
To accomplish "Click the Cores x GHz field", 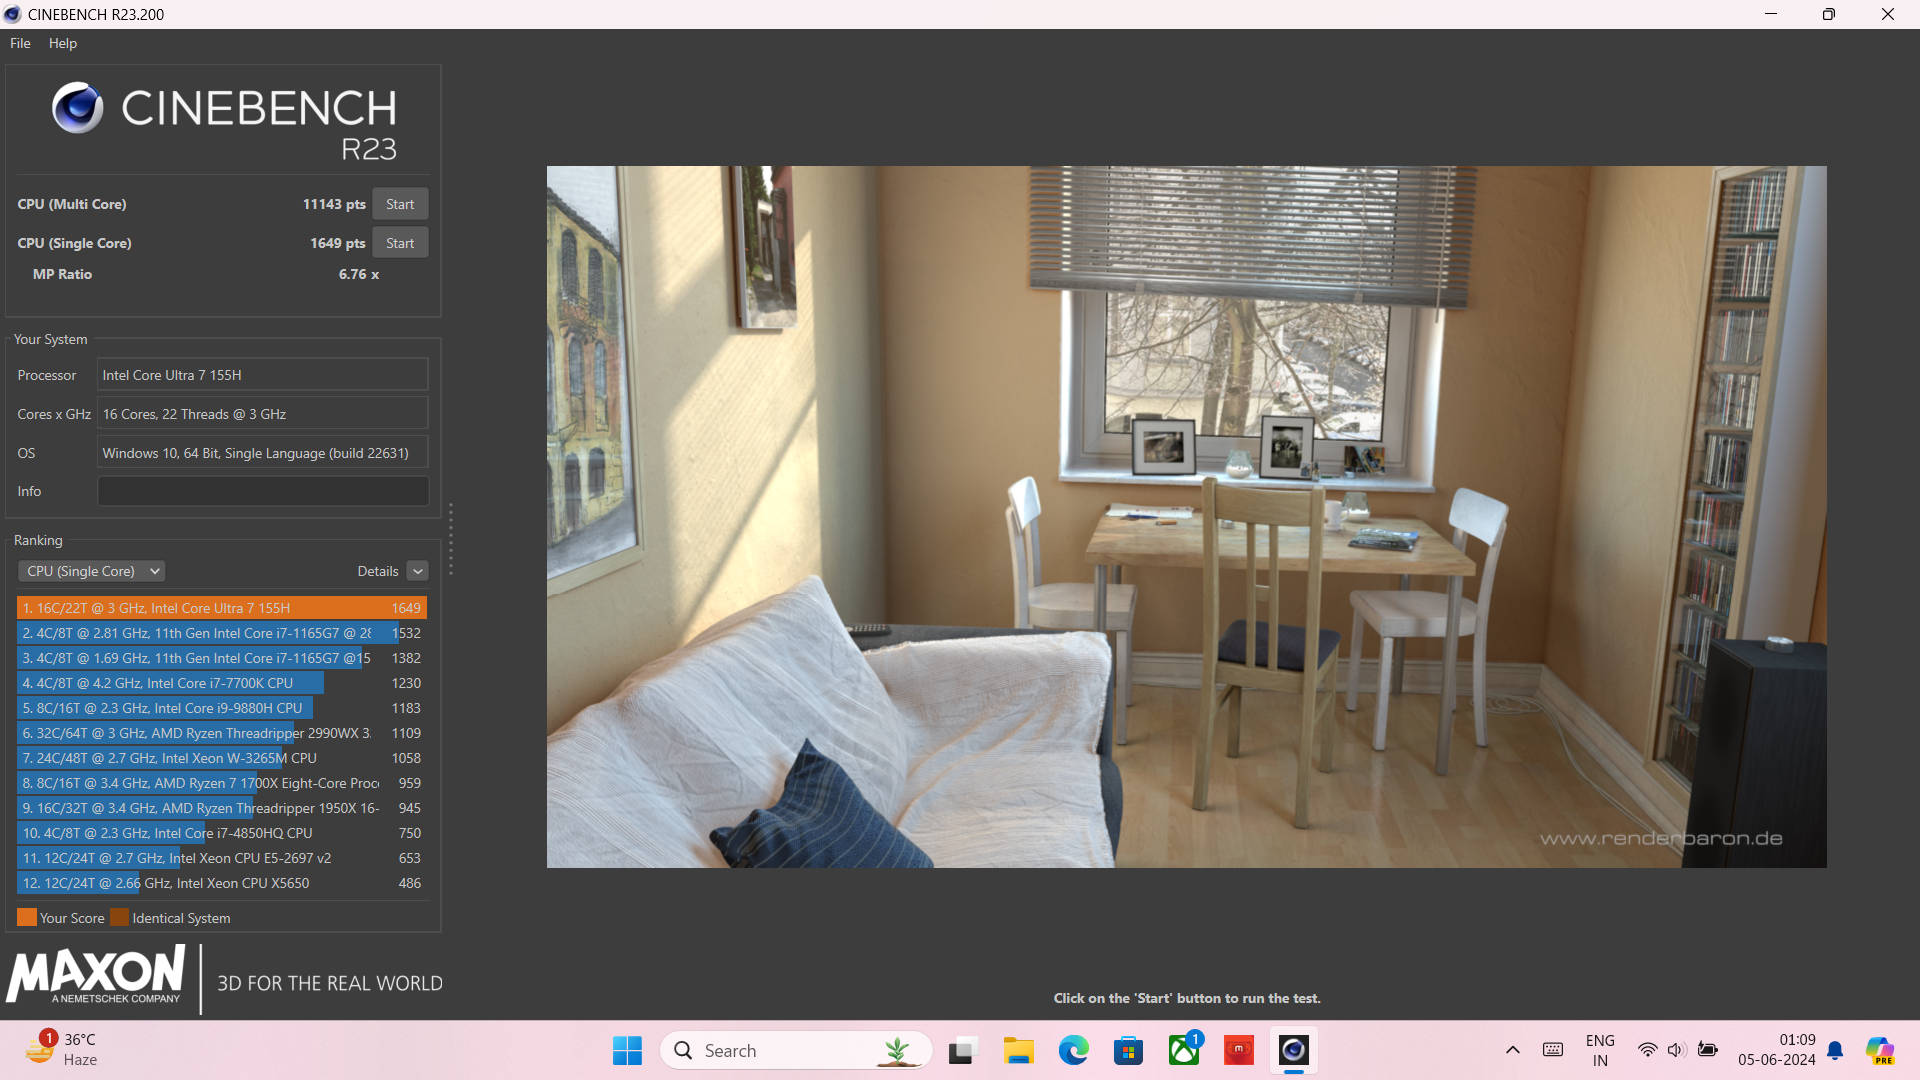I will [263, 414].
